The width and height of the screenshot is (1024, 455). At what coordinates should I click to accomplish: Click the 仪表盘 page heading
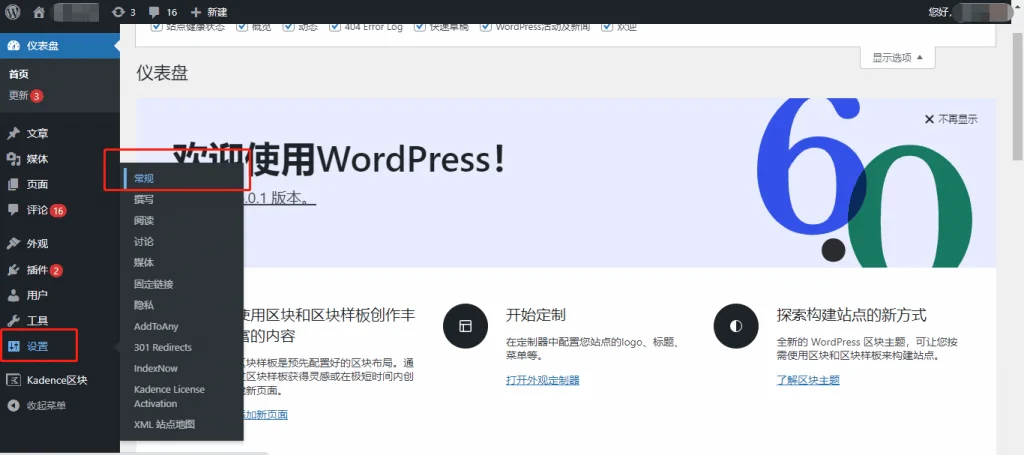[162, 73]
